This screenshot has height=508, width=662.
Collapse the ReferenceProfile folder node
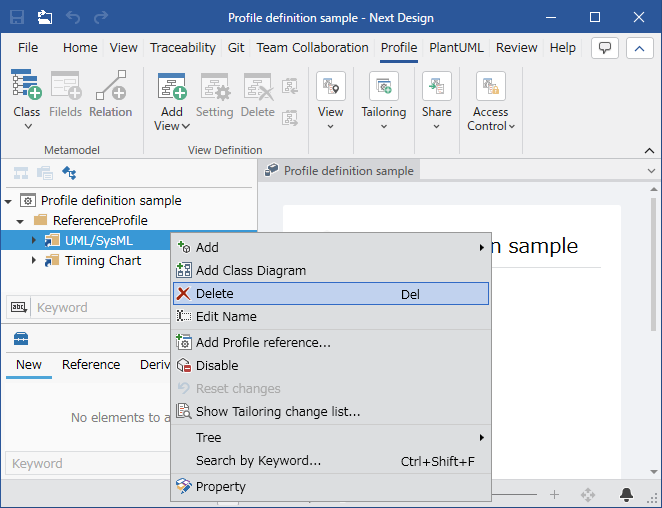coord(20,221)
